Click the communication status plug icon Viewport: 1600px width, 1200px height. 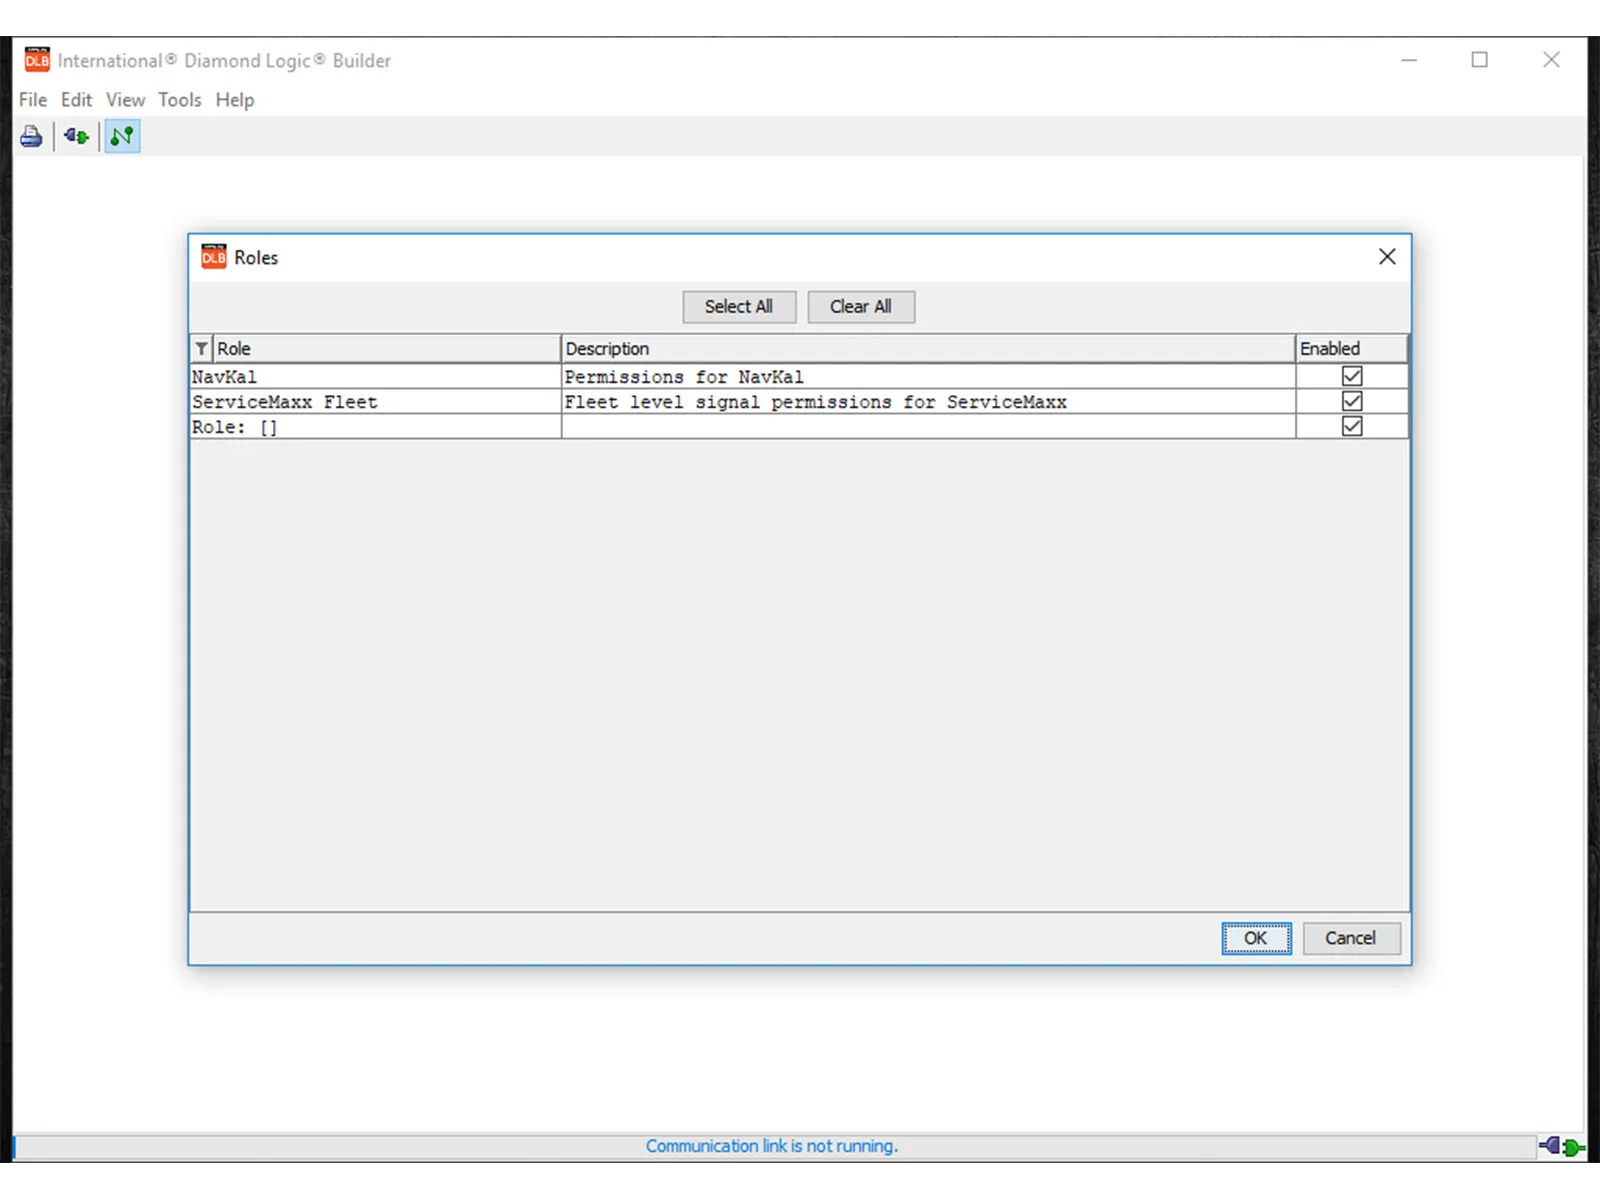[x=1561, y=1146]
